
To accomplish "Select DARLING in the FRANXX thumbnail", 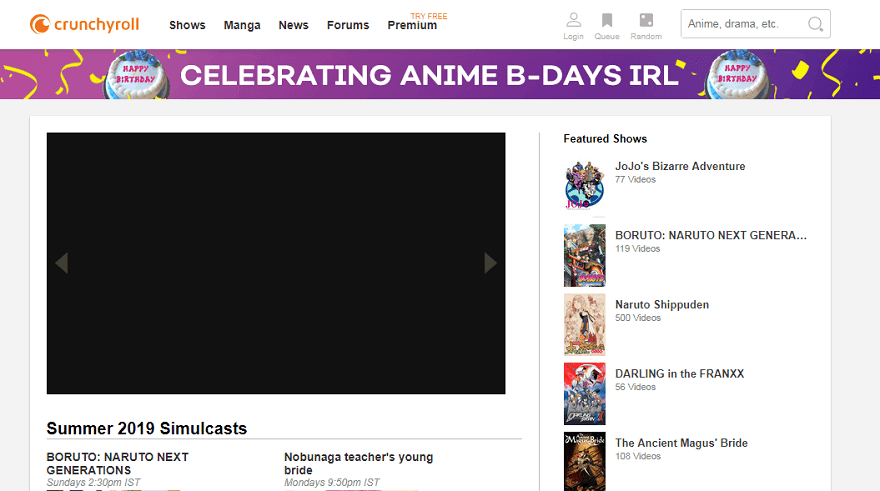I will (584, 393).
